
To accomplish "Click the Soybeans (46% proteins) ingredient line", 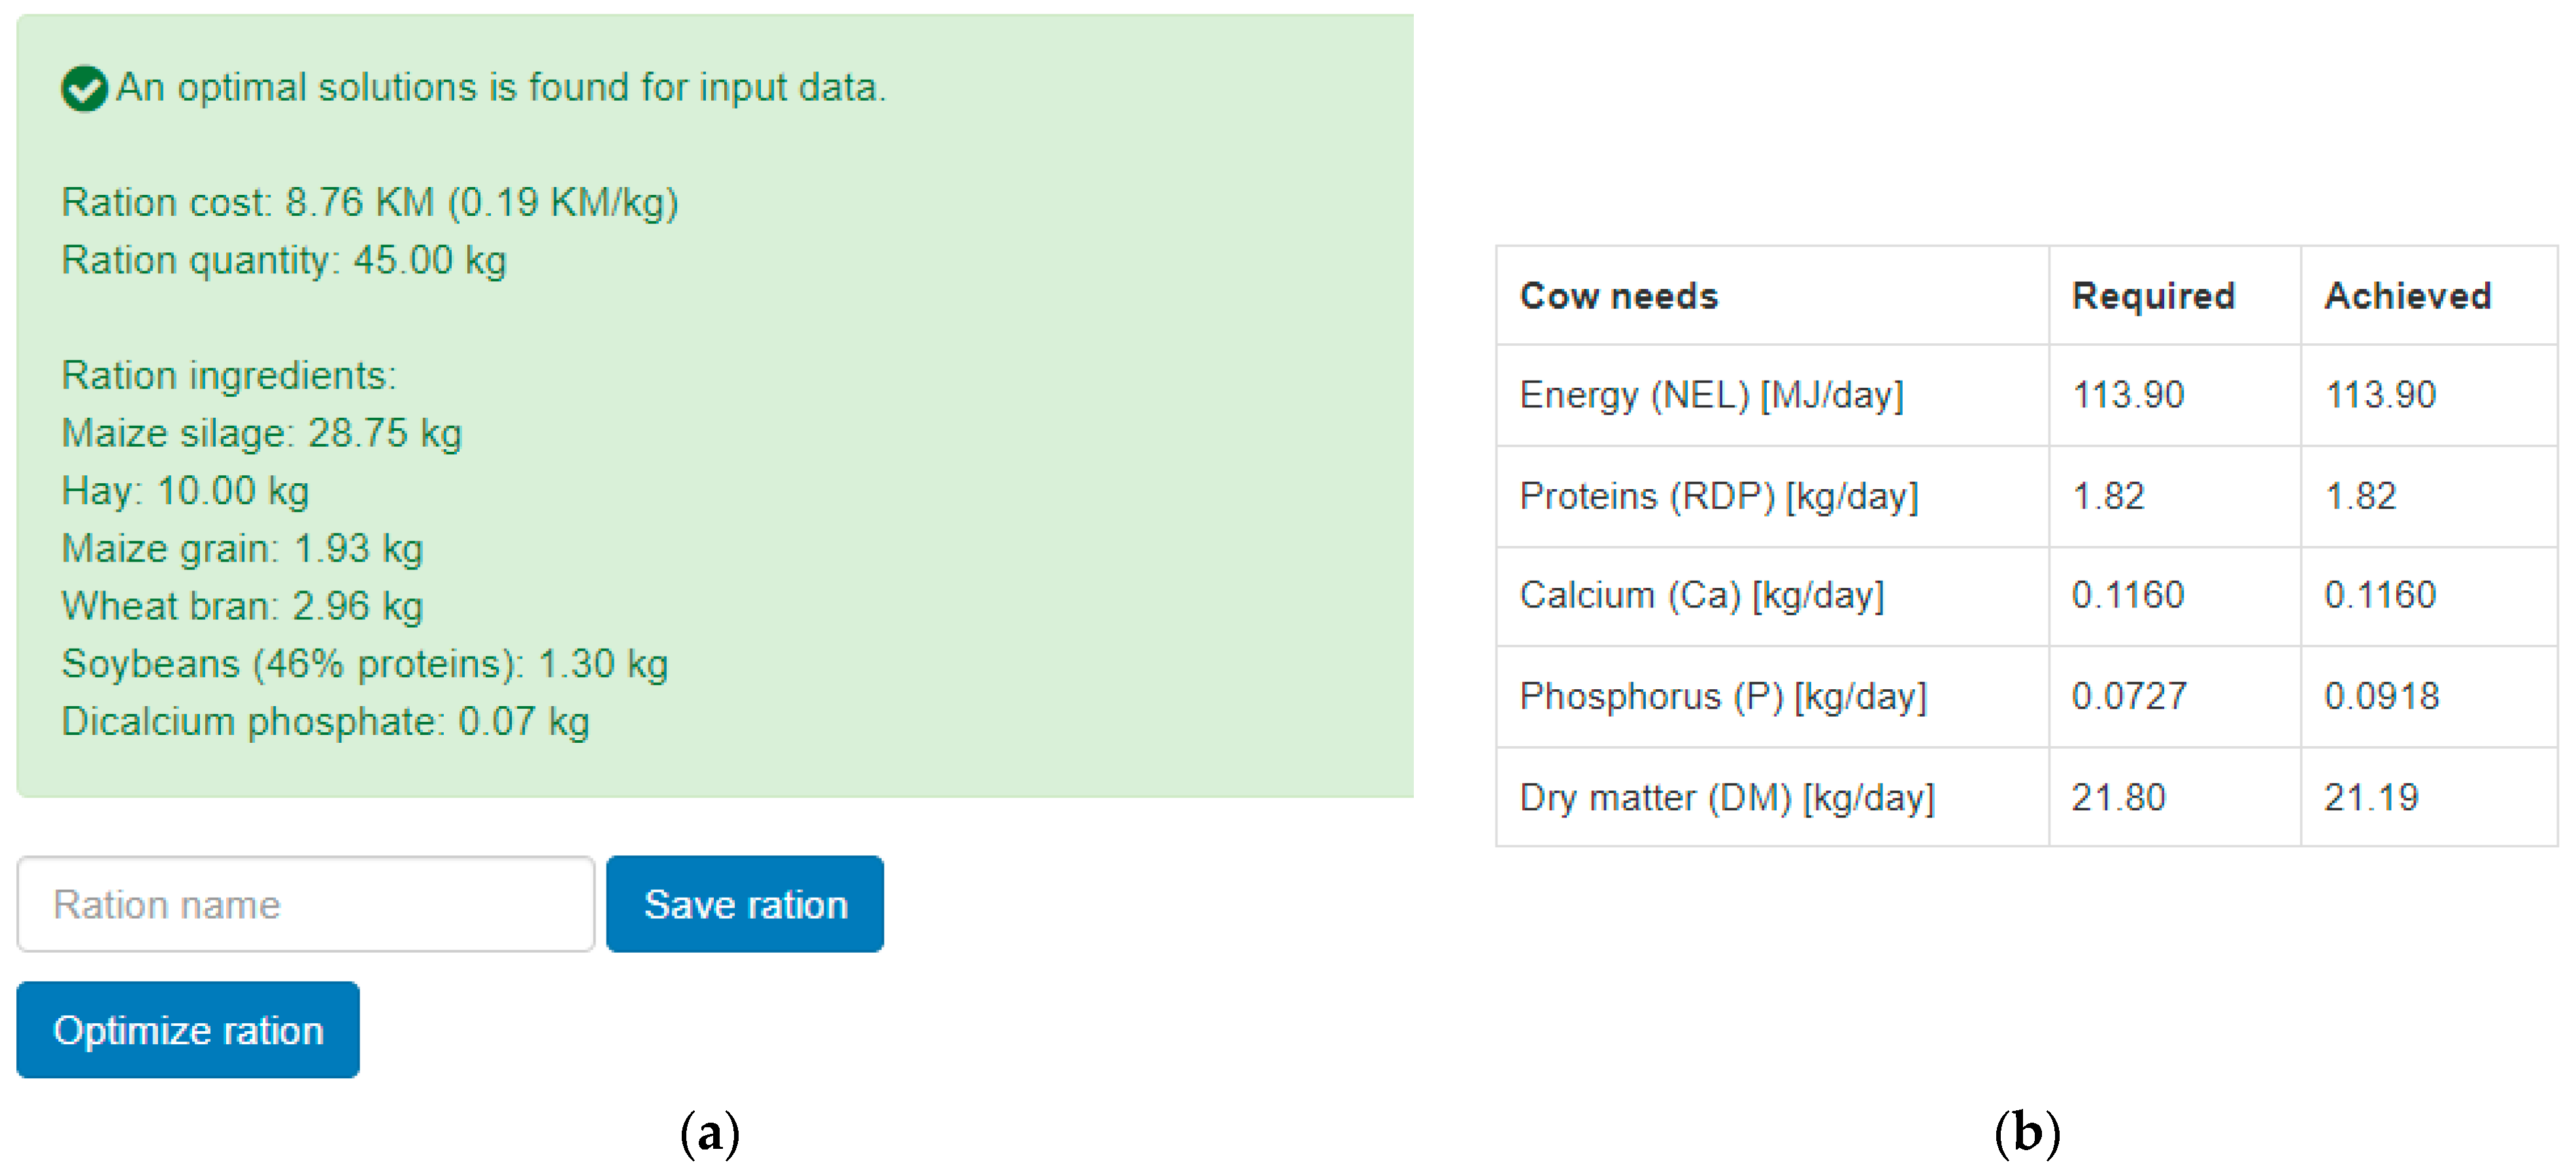I will click(364, 664).
